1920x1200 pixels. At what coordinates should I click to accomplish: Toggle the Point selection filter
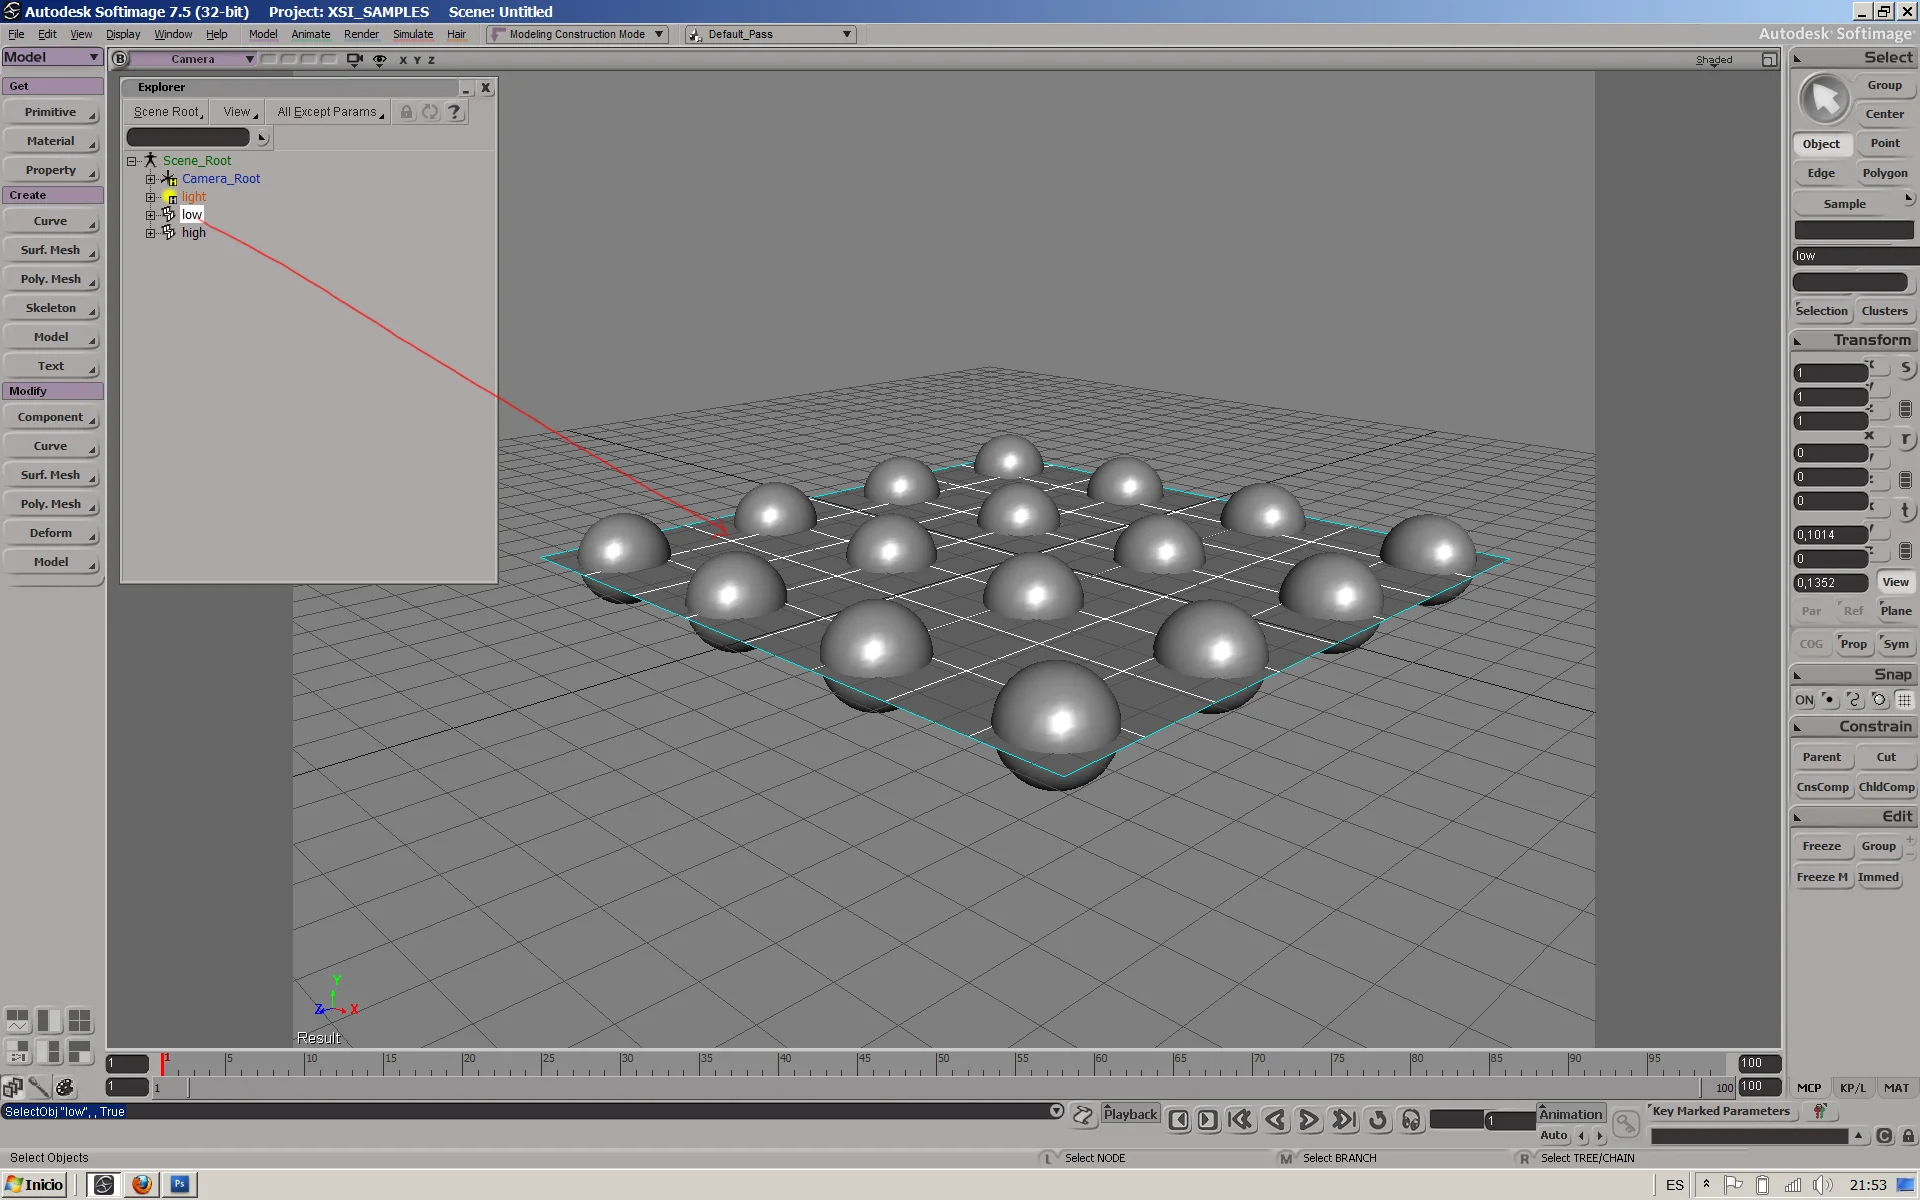pyautogui.click(x=1885, y=143)
